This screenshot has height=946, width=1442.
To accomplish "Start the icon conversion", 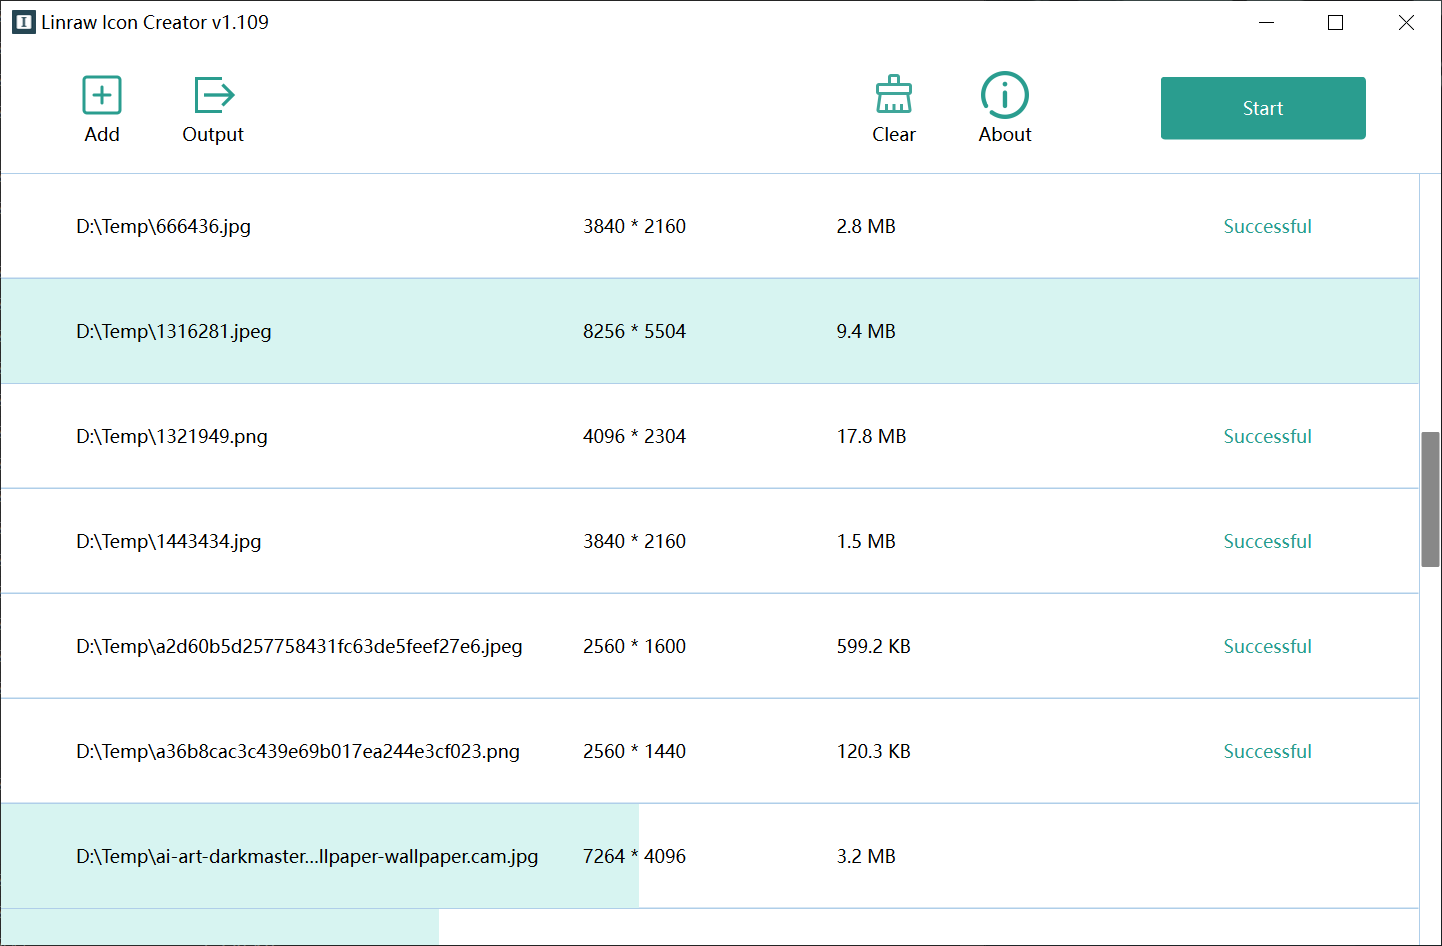I will tap(1263, 108).
